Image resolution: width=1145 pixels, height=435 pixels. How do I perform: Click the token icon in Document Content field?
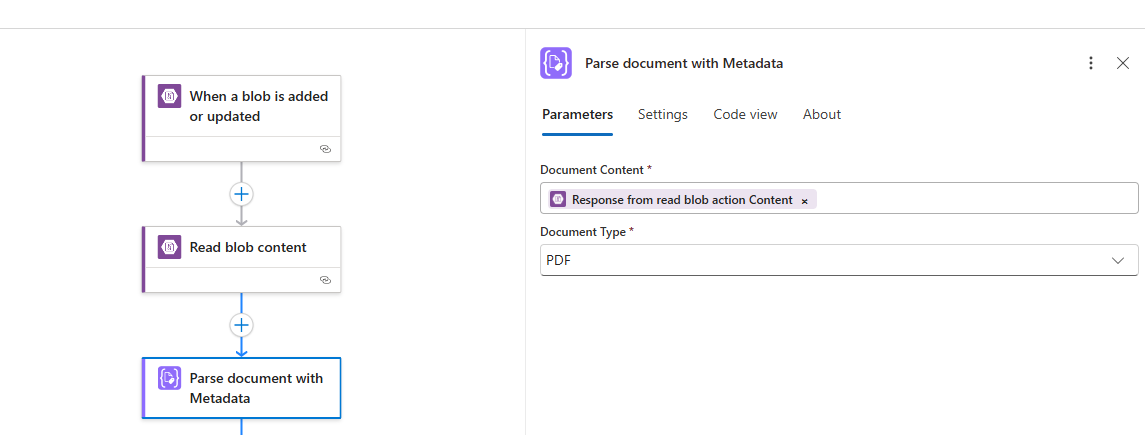click(x=558, y=200)
